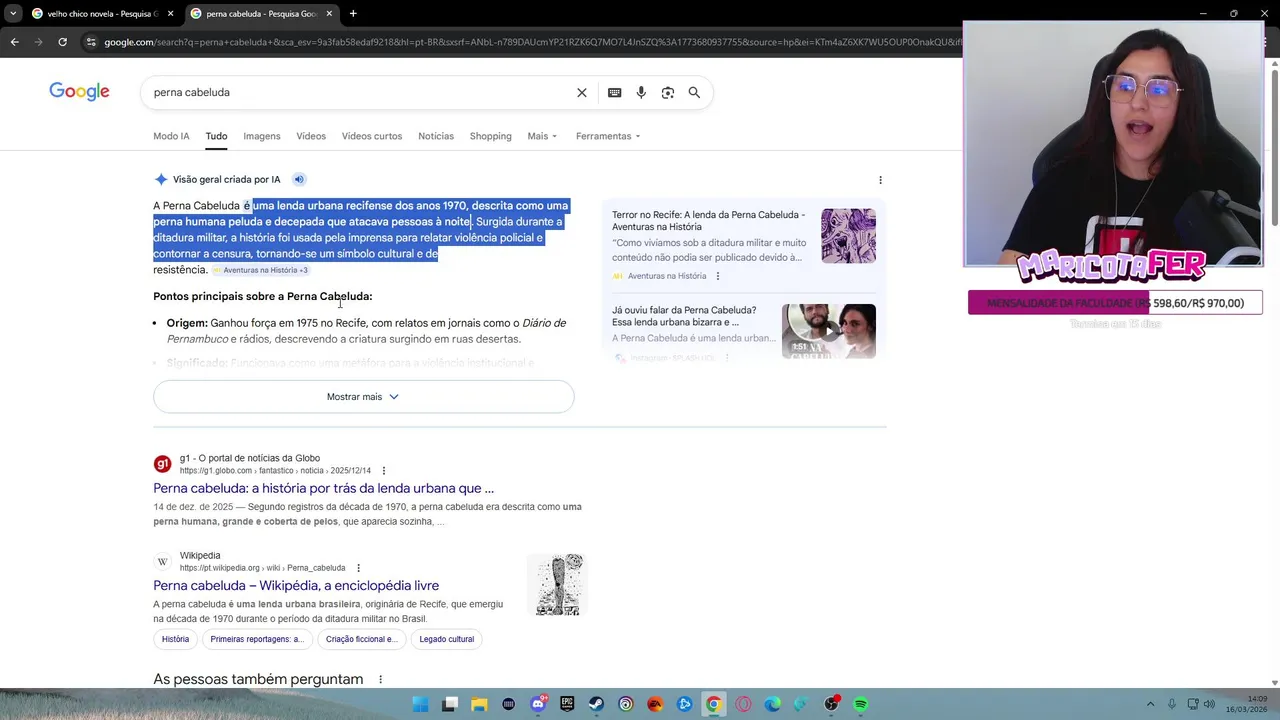This screenshot has width=1280, height=720.
Task: Start voice search with the microphone icon
Action: pyautogui.click(x=641, y=92)
